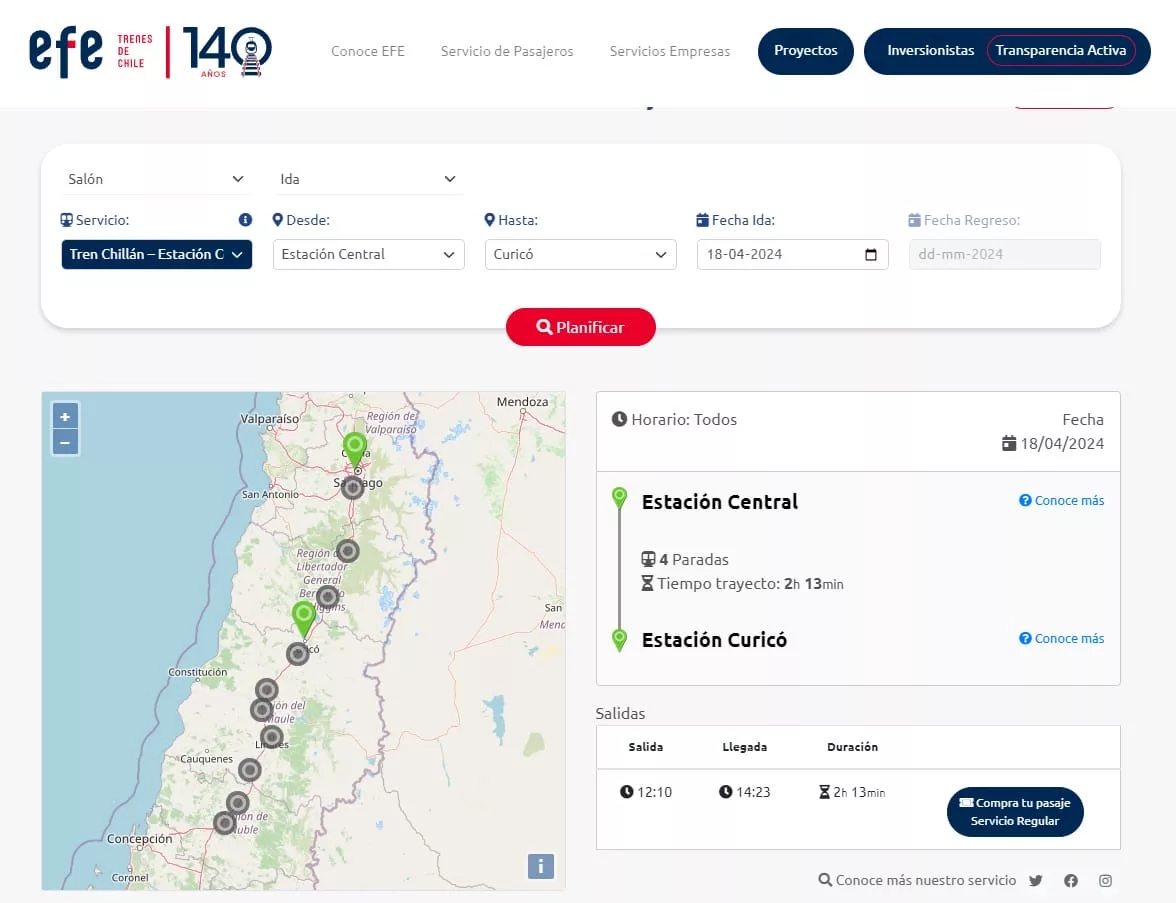Viewport: 1176px width, 903px height.
Task: Click the 140 años anniversary logo
Action: (x=227, y=52)
